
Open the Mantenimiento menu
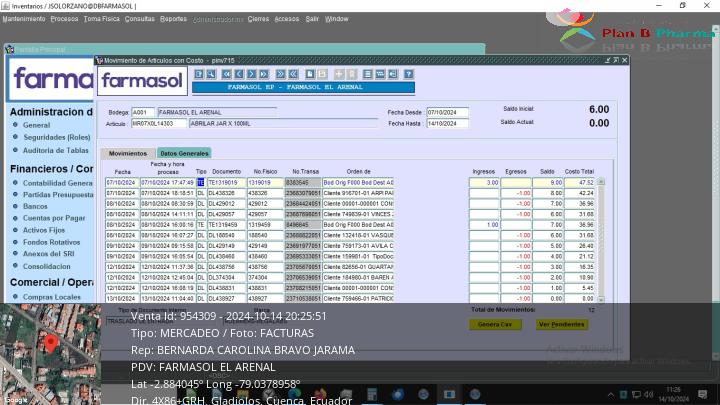coord(24,19)
